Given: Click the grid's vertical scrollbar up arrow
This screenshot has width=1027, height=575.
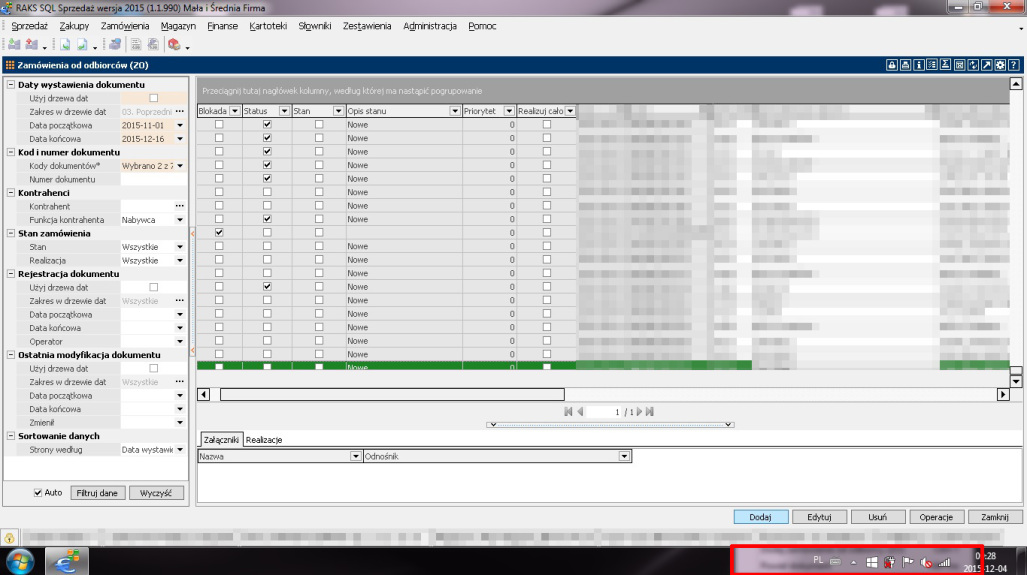Looking at the screenshot, I should point(1016,84).
